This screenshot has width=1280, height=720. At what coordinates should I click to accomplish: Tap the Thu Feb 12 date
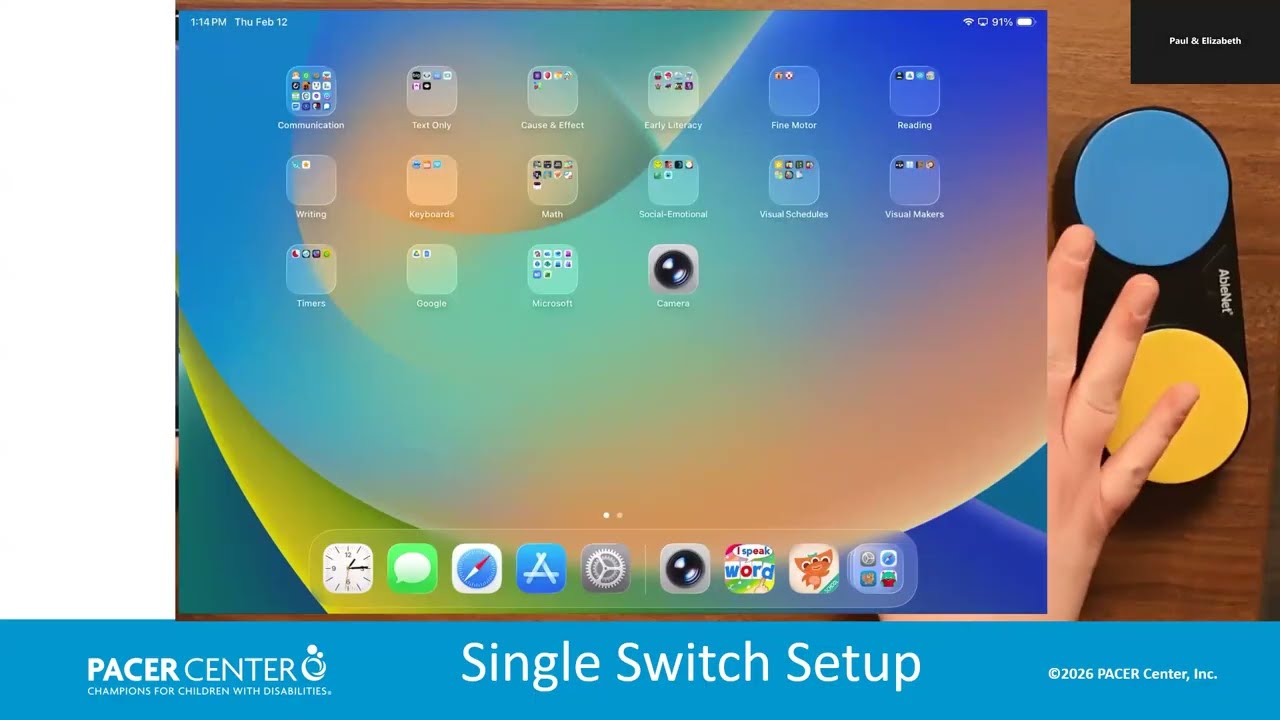(261, 22)
